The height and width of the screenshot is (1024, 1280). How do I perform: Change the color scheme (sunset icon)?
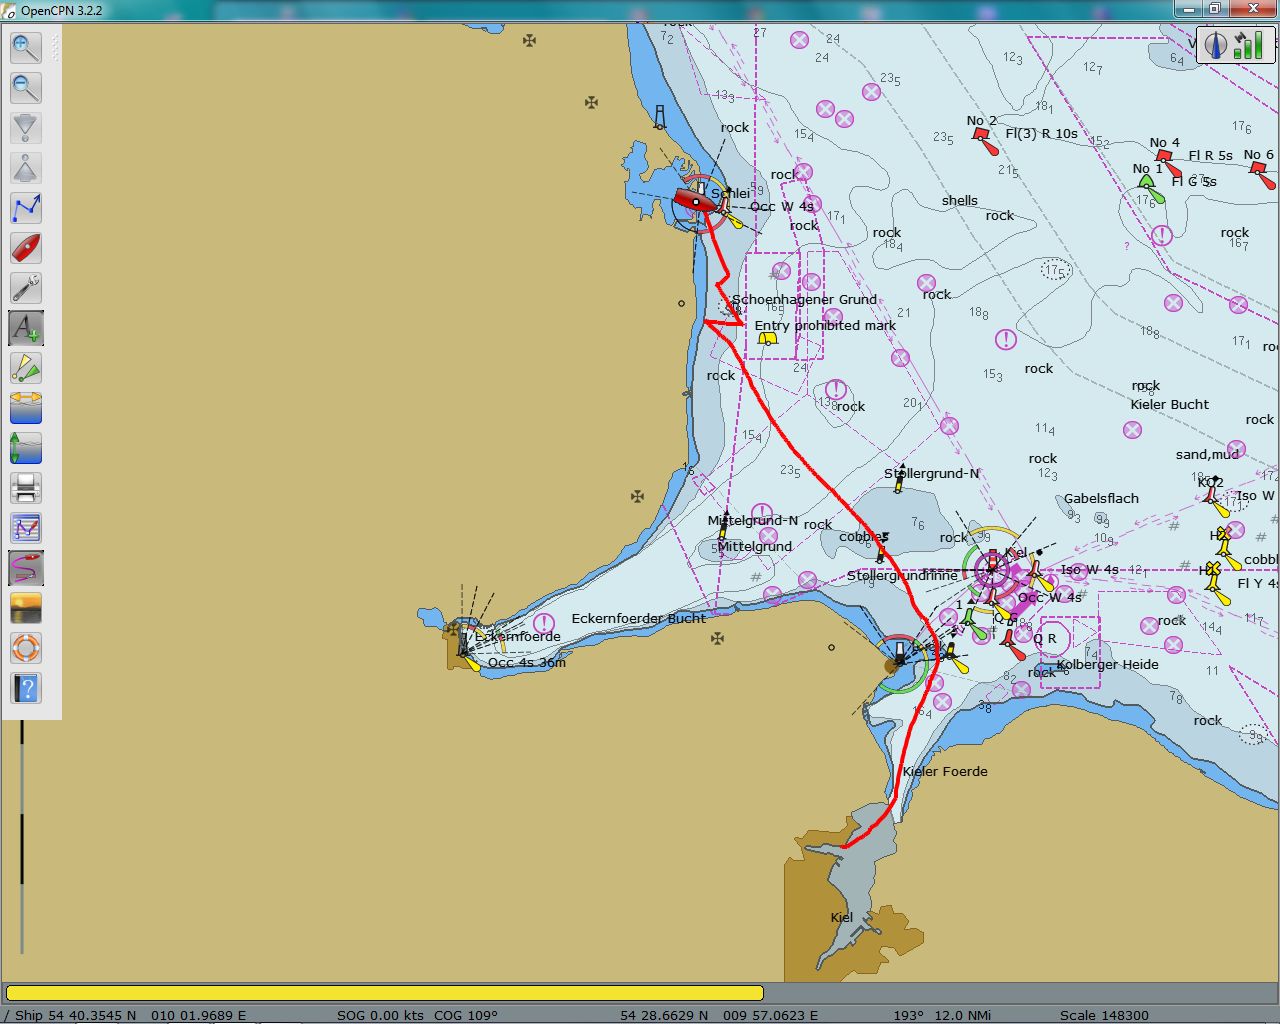[x=25, y=608]
